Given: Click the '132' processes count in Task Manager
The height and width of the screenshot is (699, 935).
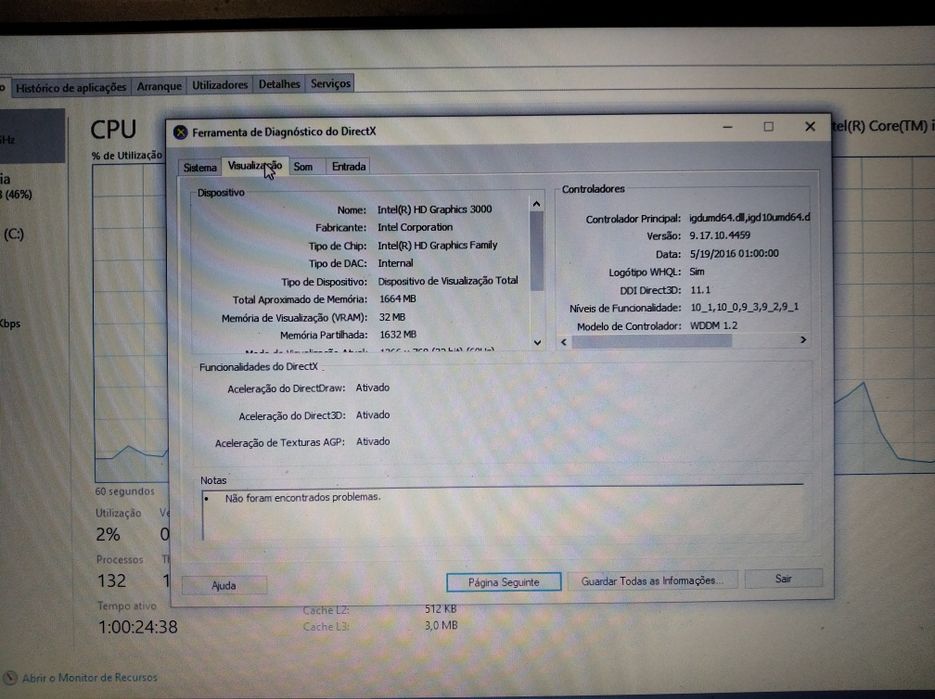Looking at the screenshot, I should pyautogui.click(x=112, y=580).
